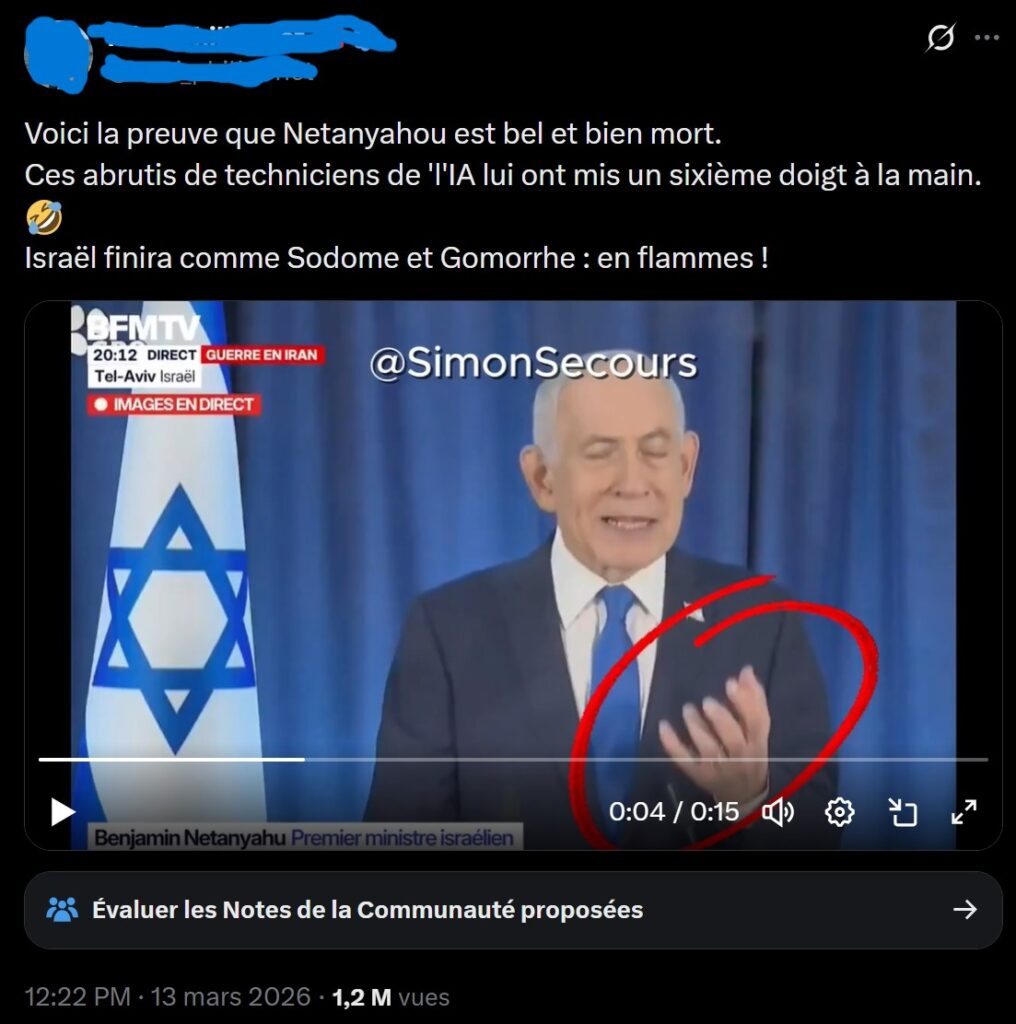Click the arrow on the Community Notes banner
The image size is (1016, 1024).
pyautogui.click(x=964, y=910)
